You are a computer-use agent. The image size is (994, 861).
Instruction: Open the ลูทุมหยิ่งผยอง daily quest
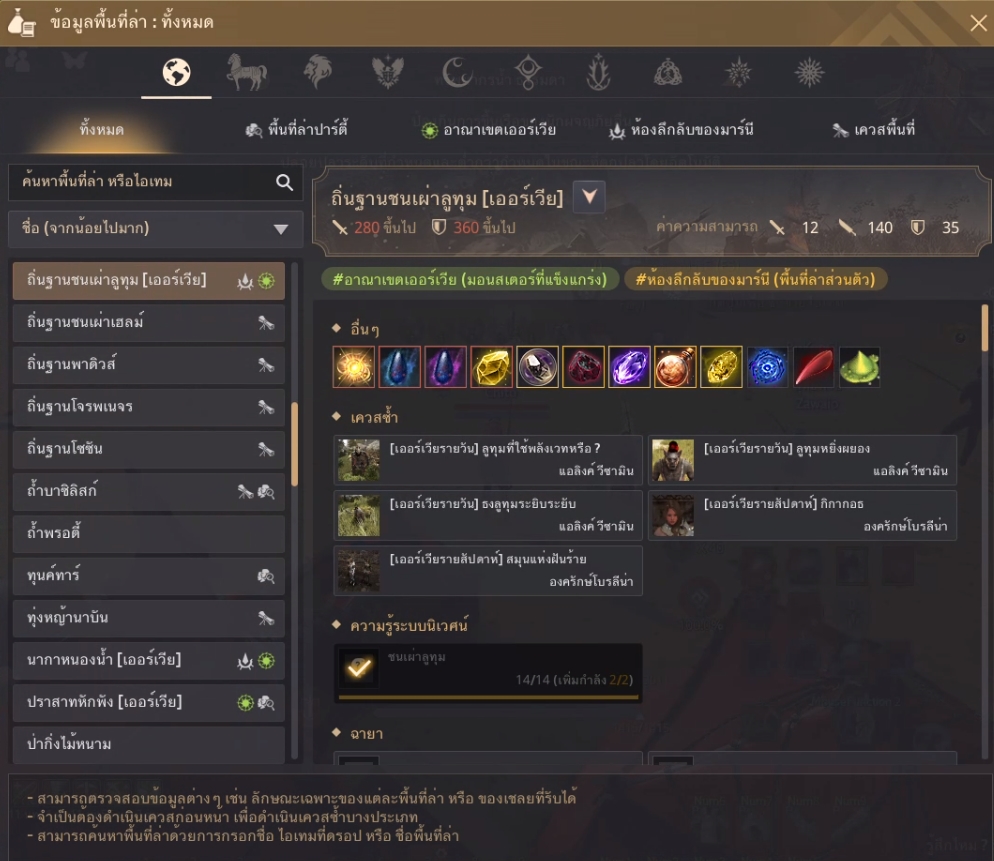pyautogui.click(x=802, y=460)
